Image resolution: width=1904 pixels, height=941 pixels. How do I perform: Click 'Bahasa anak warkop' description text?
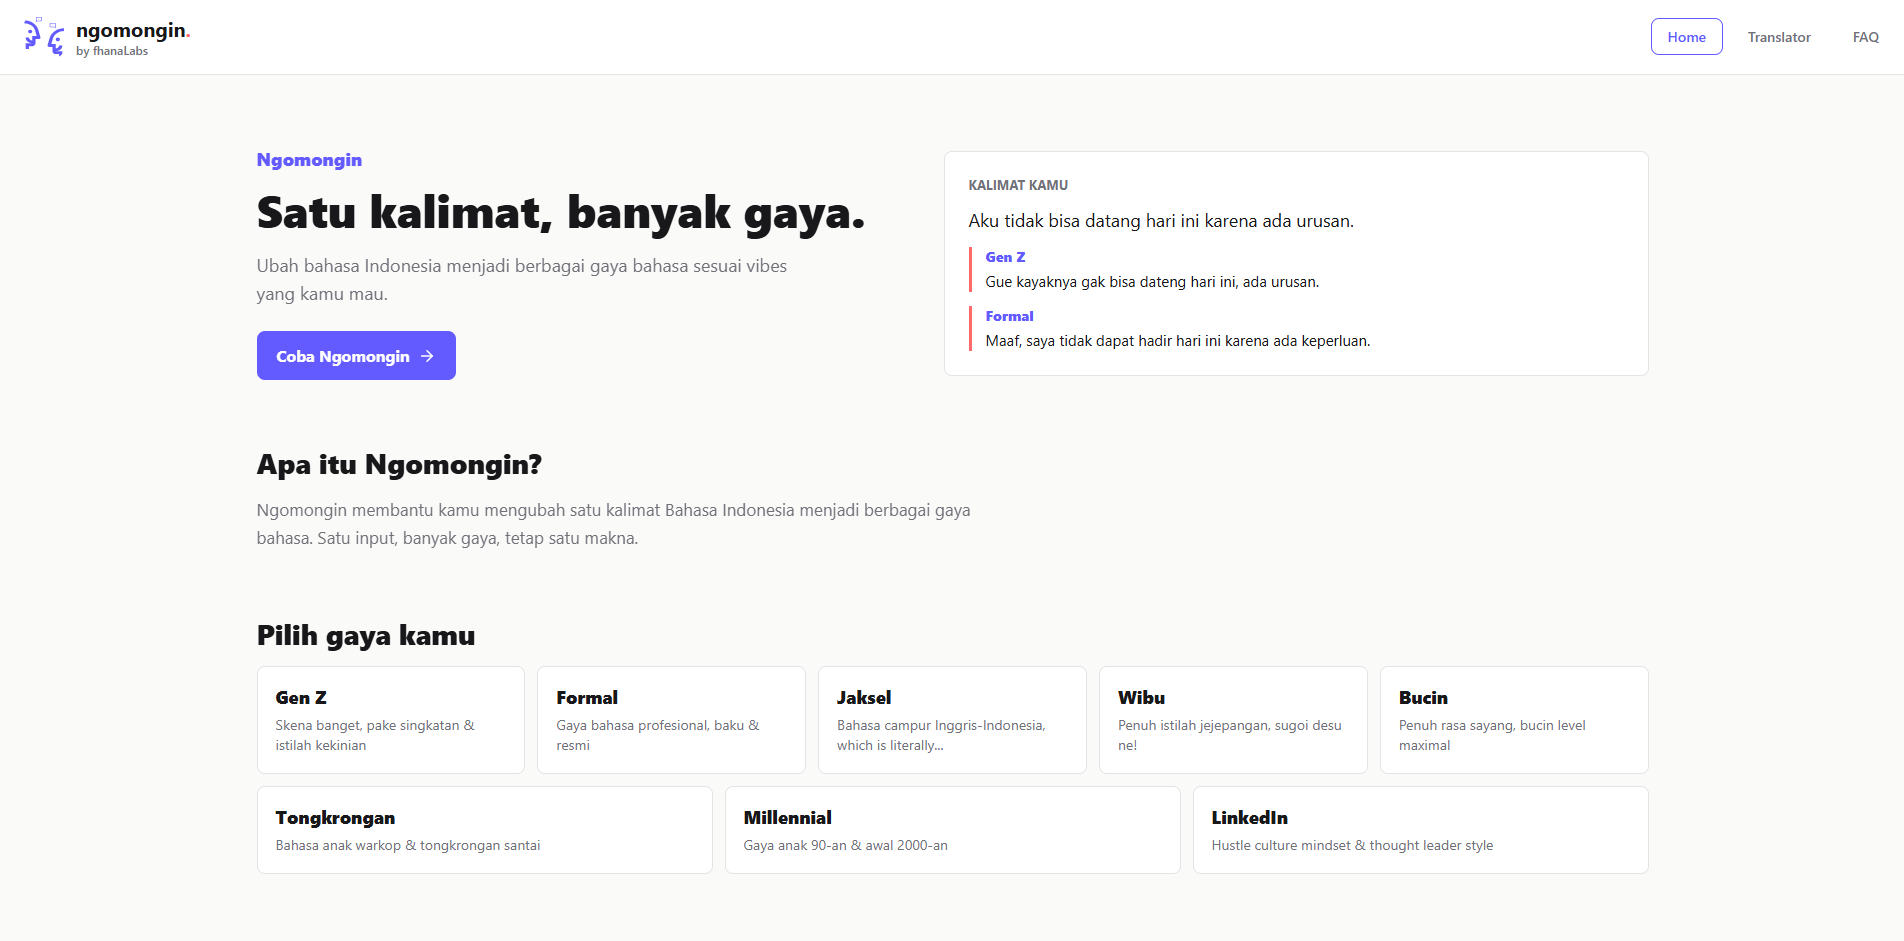pos(408,845)
